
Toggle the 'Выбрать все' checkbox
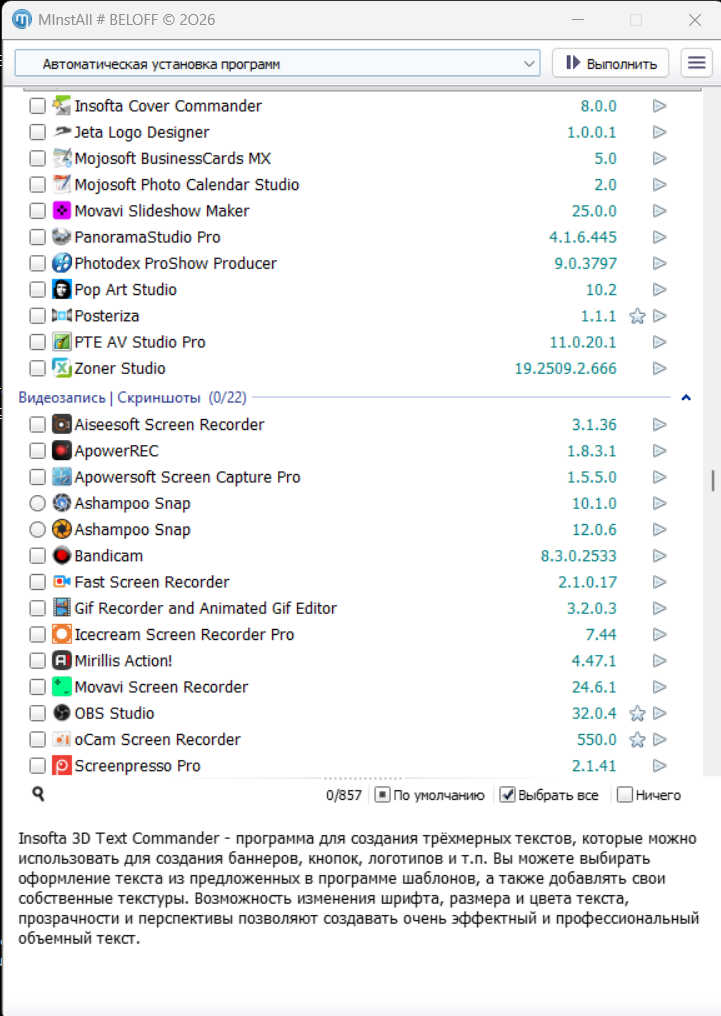[507, 794]
